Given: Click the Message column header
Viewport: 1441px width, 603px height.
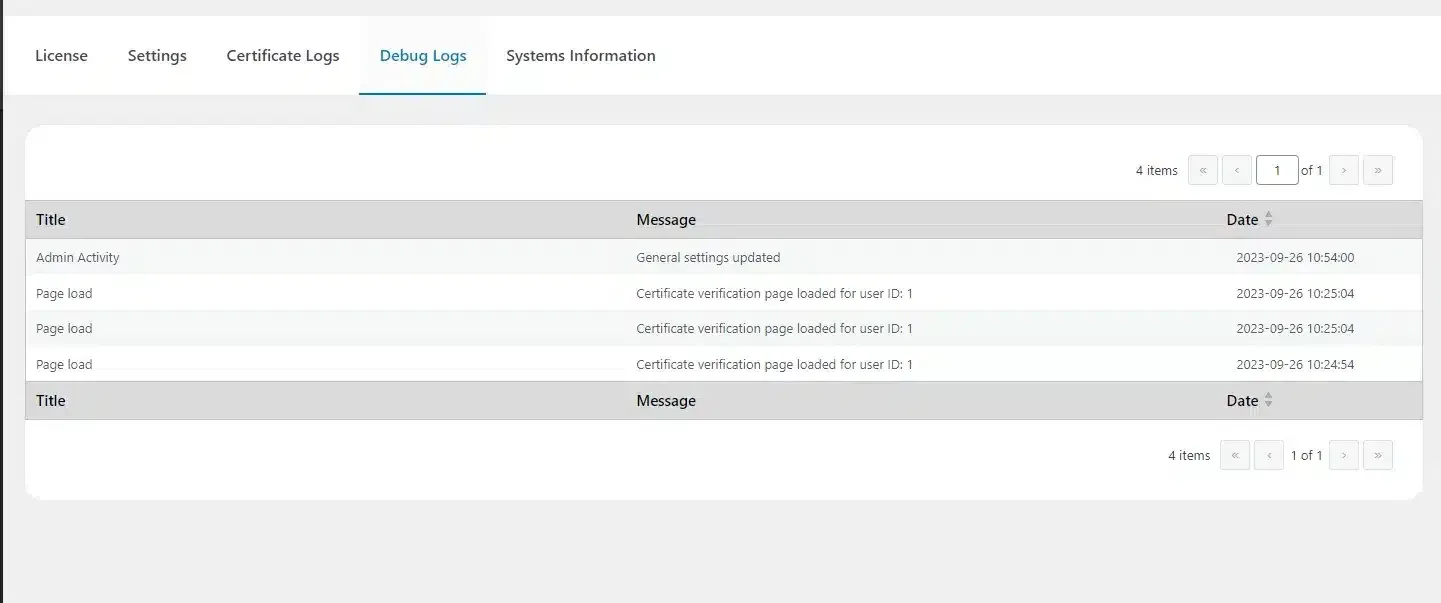Looking at the screenshot, I should click(x=666, y=219).
